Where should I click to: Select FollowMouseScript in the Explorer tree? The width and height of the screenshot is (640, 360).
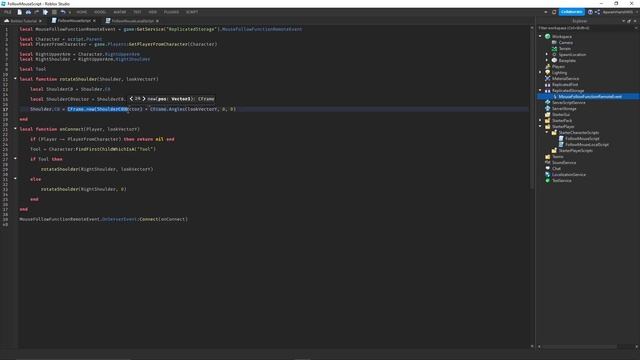582,138
